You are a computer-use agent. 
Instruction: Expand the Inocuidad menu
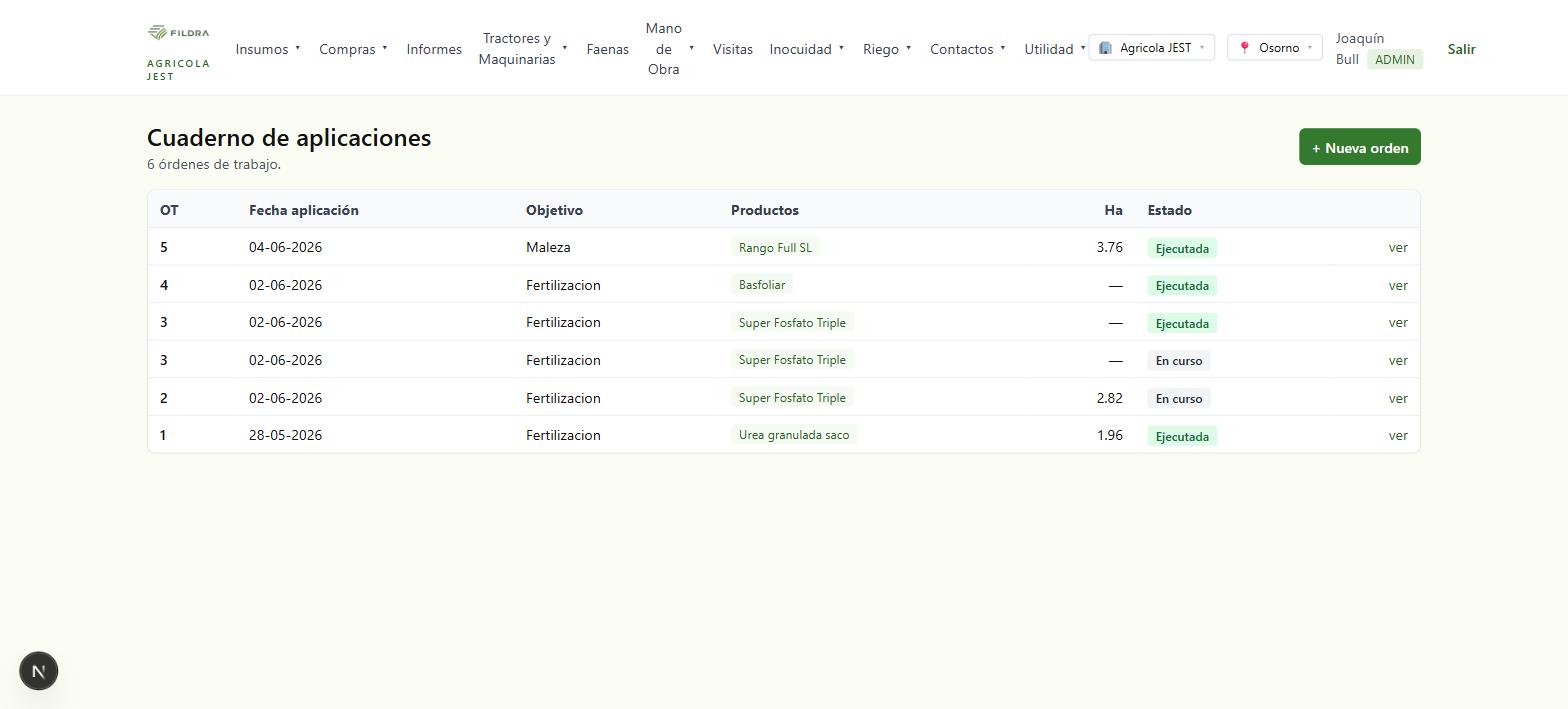point(807,49)
